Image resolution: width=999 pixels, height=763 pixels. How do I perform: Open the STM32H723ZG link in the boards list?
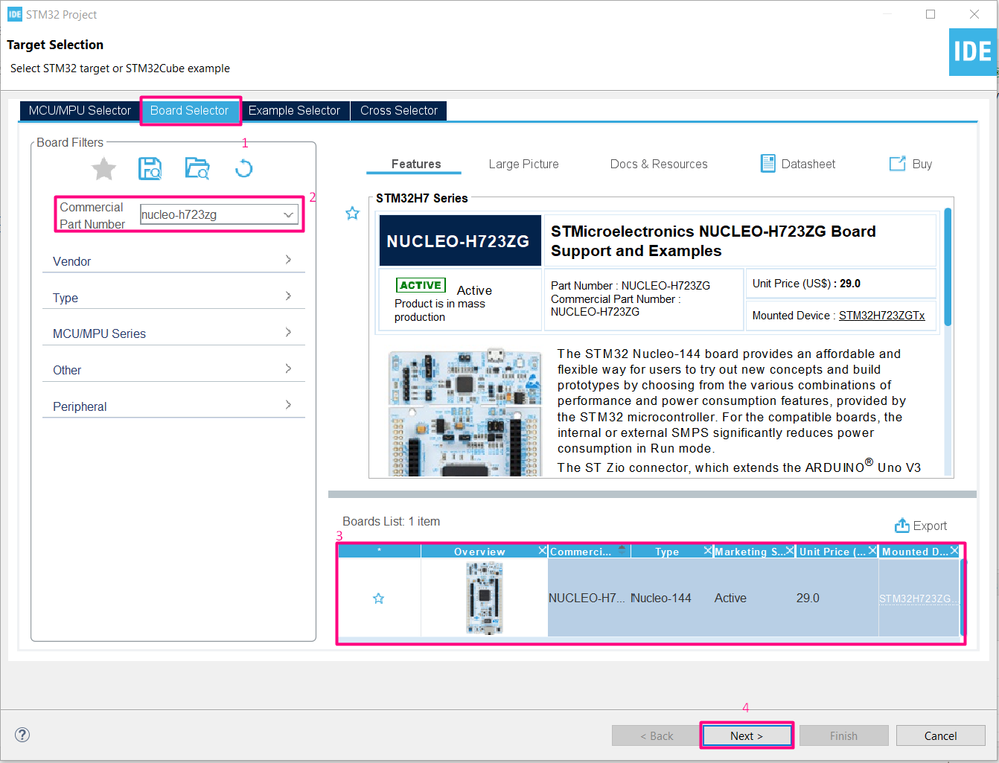click(x=918, y=598)
